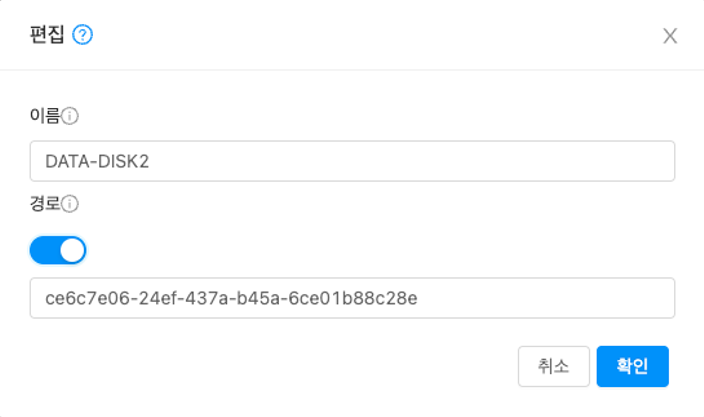This screenshot has width=704, height=417.
Task: Dismiss the edit dialog via X icon
Action: point(670,36)
